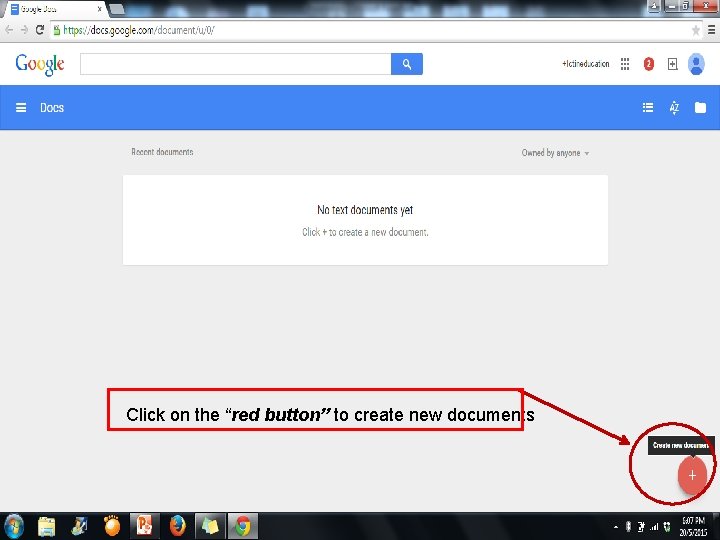This screenshot has width=720, height=540.
Task: Click the blue search button
Action: 407,64
